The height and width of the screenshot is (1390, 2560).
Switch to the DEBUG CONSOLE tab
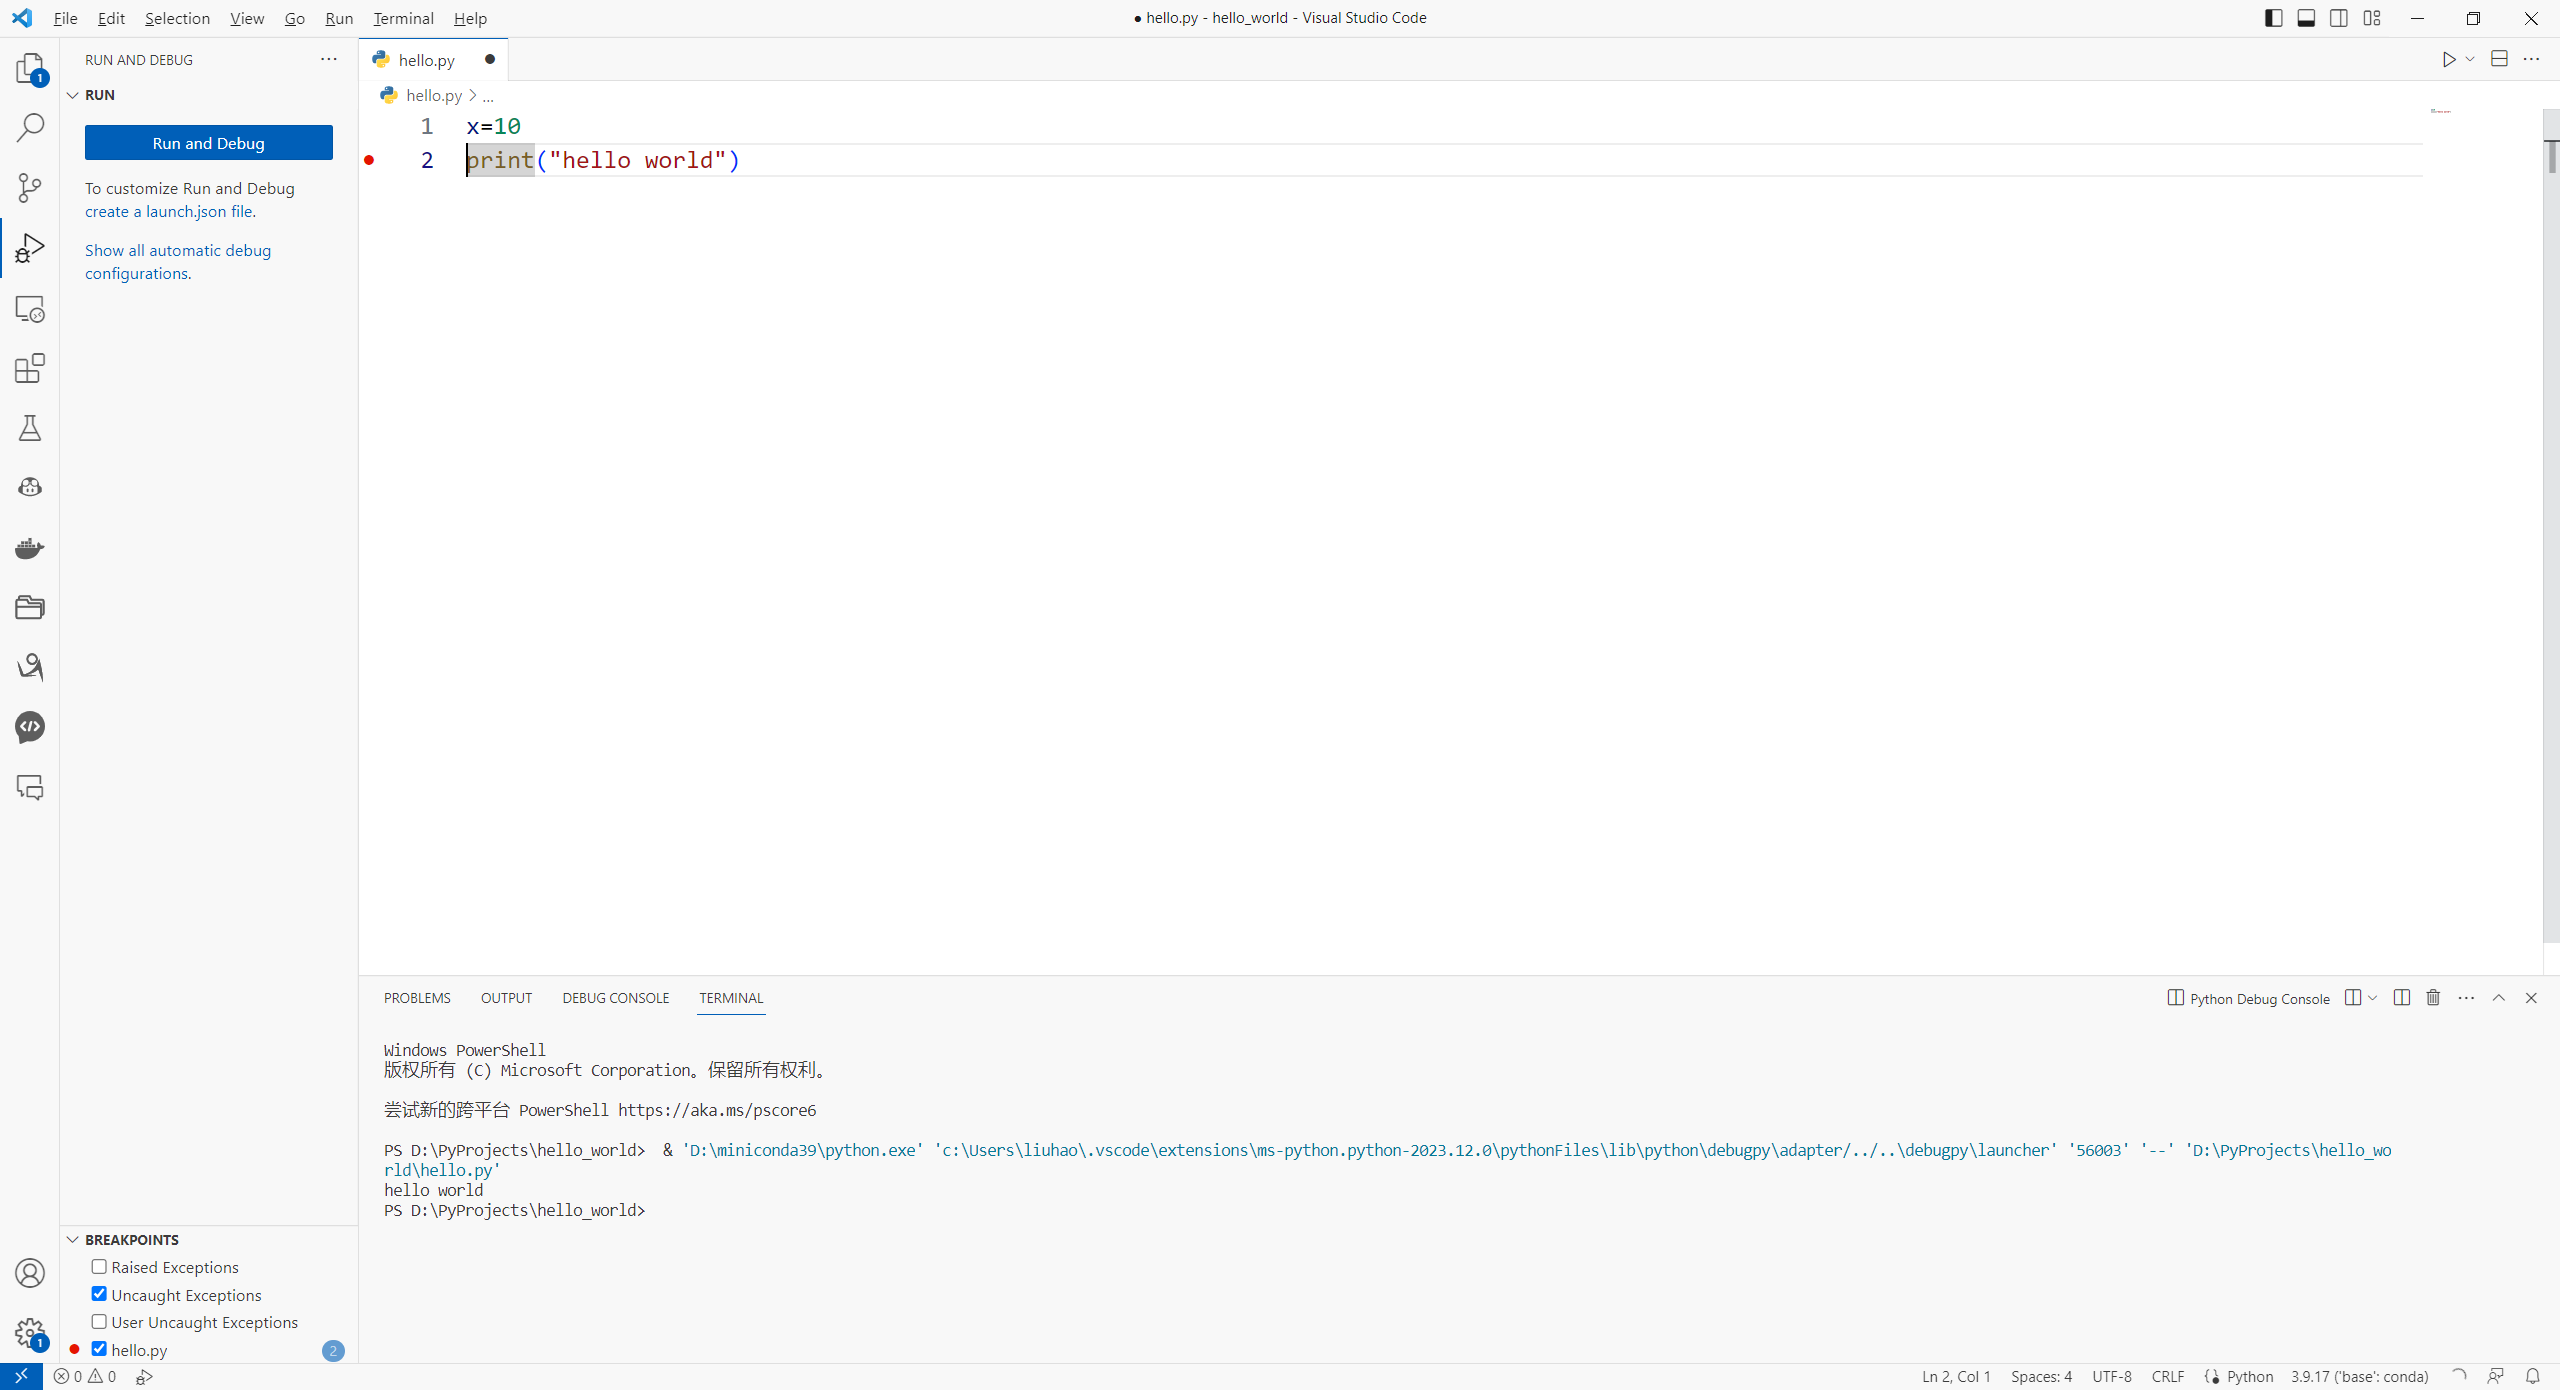[615, 998]
